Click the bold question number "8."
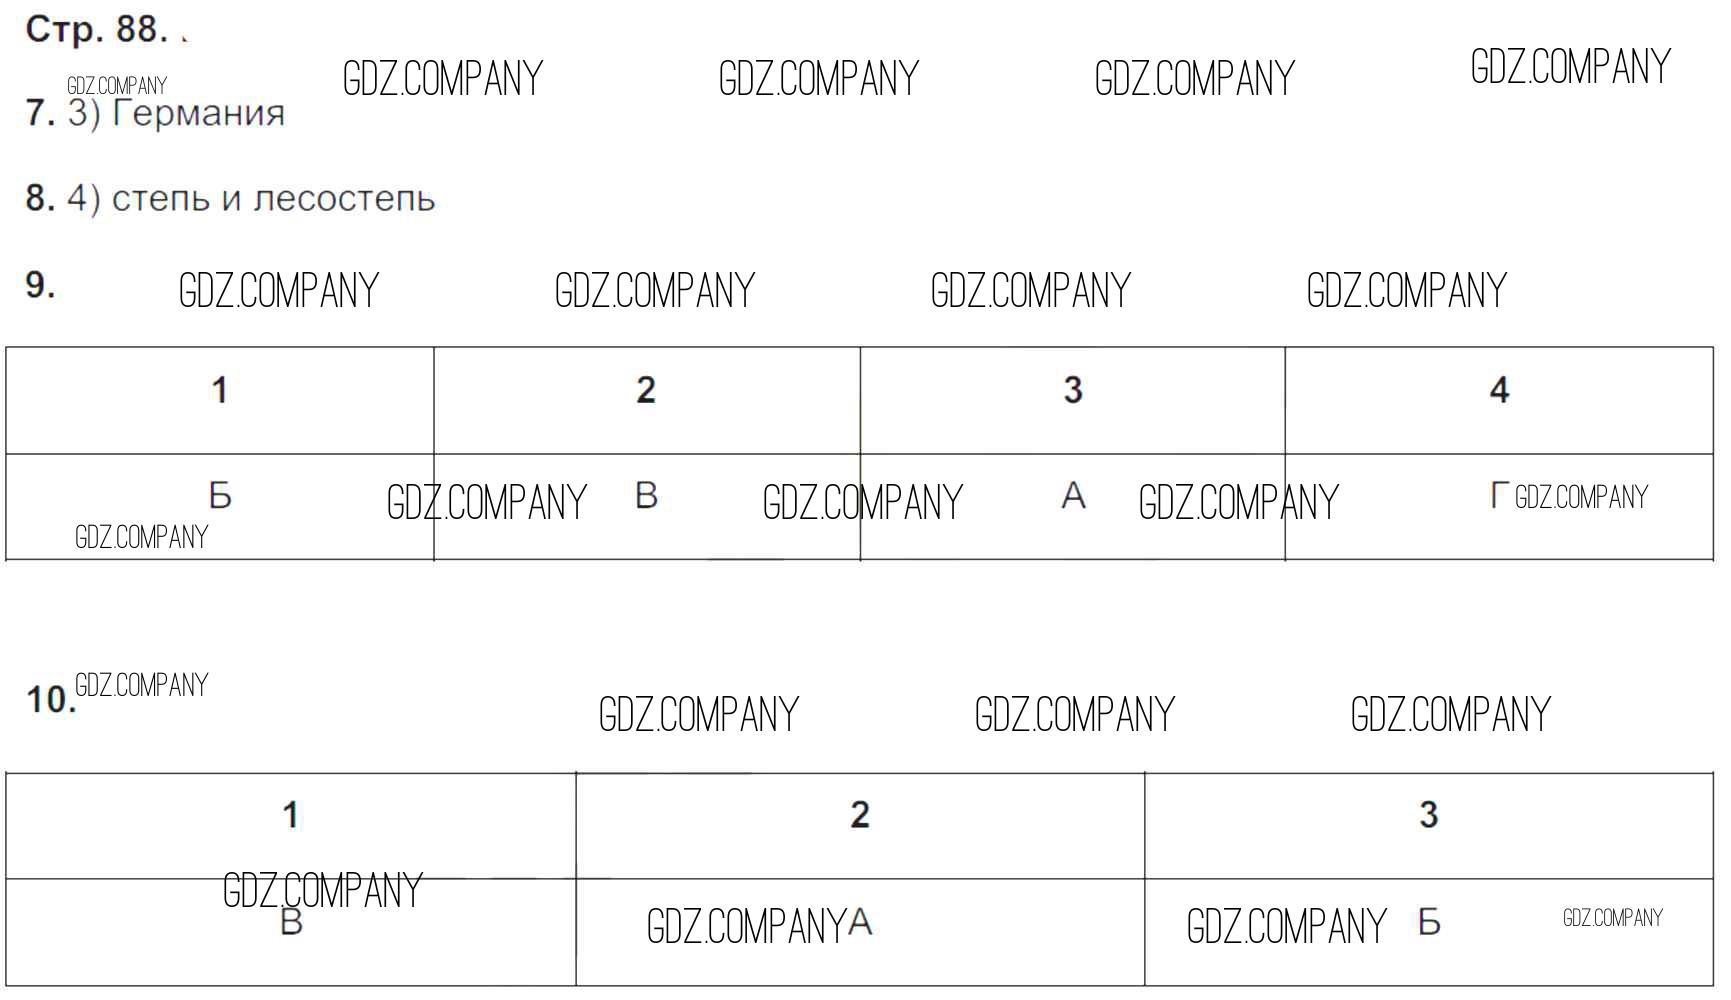 pos(40,198)
